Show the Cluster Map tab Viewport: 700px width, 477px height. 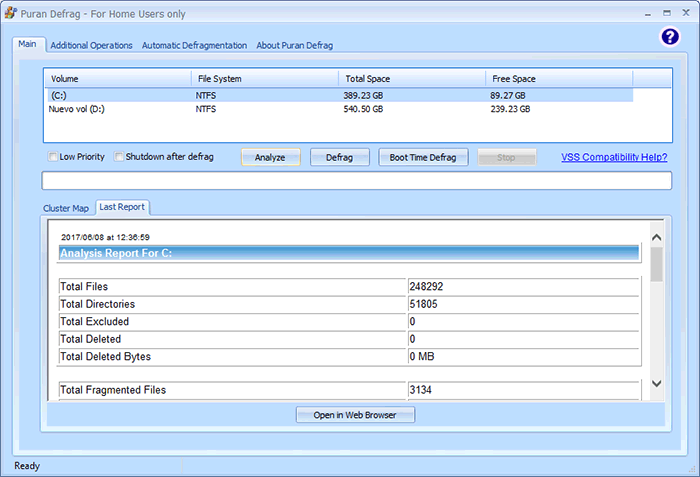tap(66, 208)
